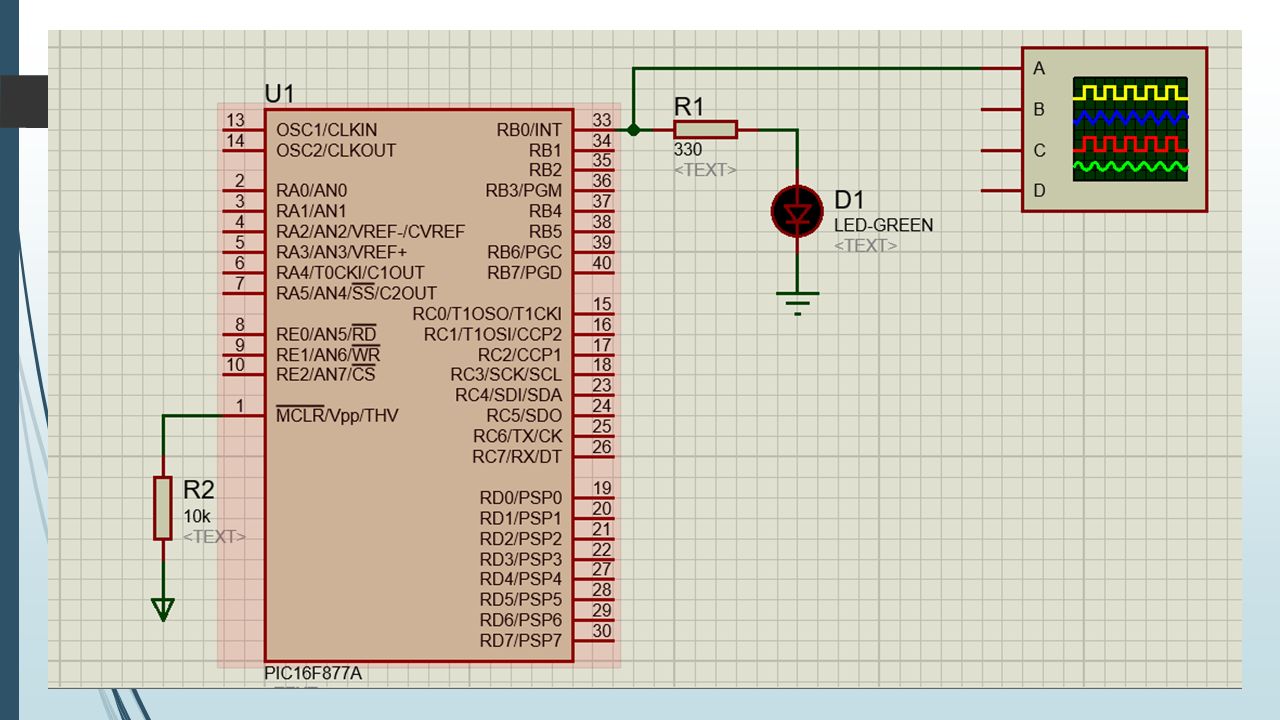Click the 330 resistor value
Screen dimensions: 1280x720
688,150
